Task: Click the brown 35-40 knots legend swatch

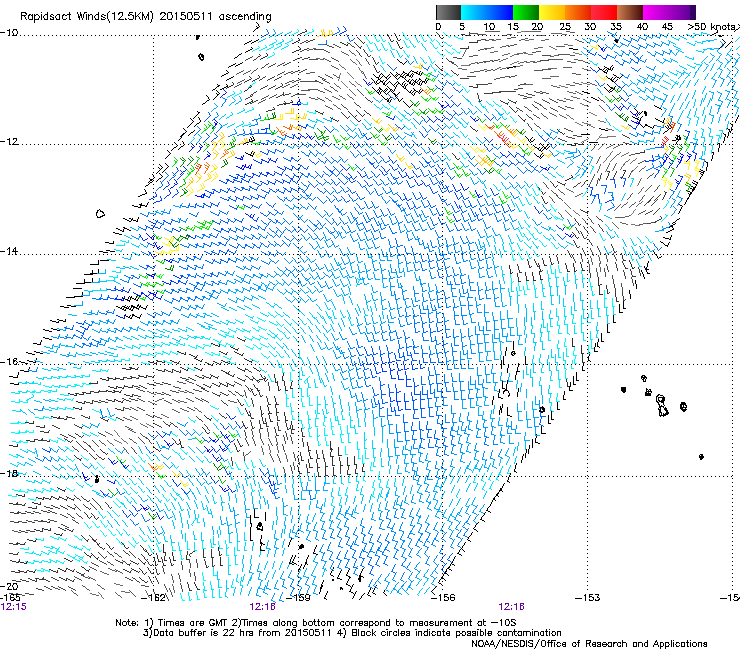Action: tap(630, 12)
